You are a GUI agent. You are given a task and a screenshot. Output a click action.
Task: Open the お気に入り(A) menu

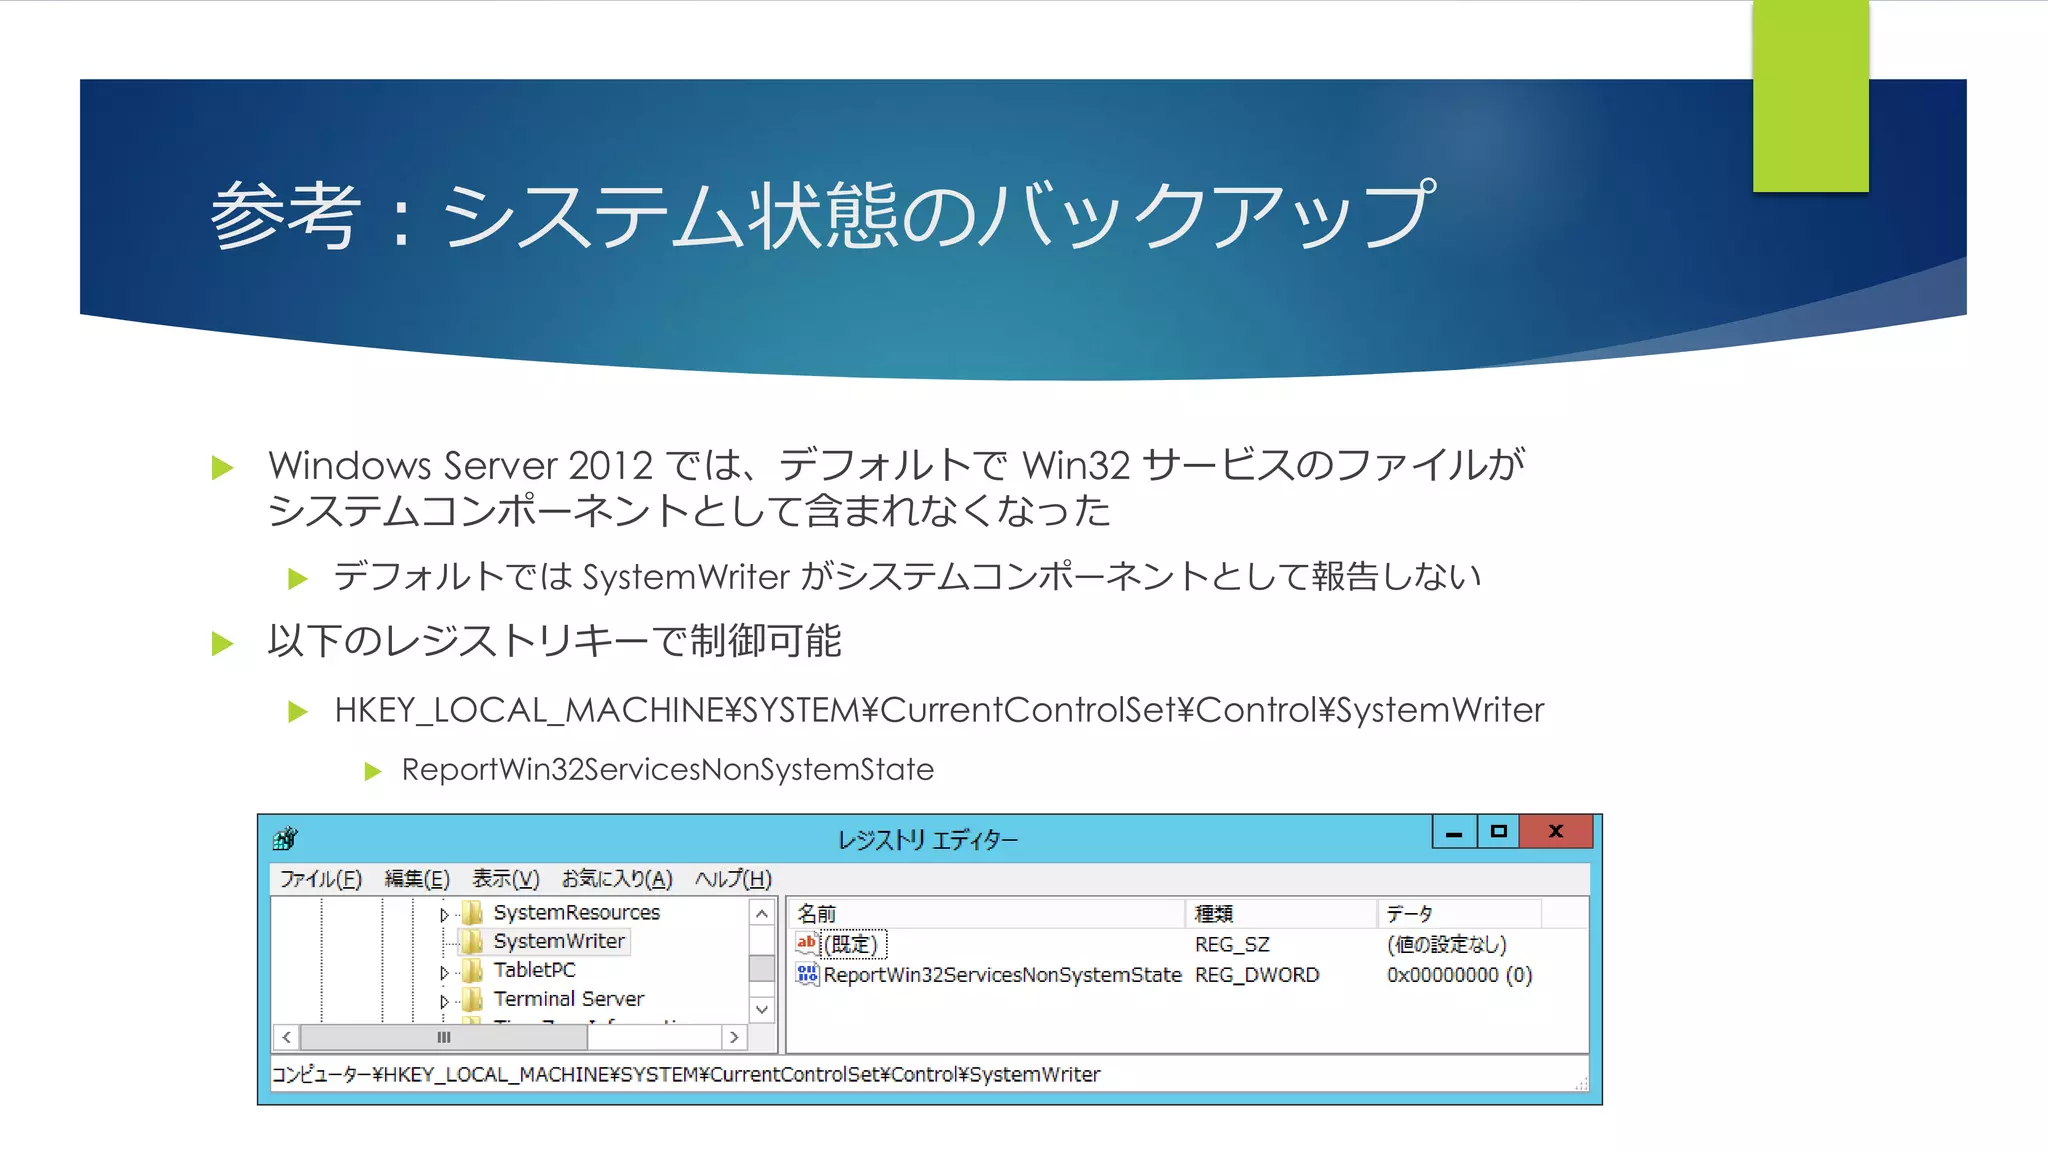point(617,879)
